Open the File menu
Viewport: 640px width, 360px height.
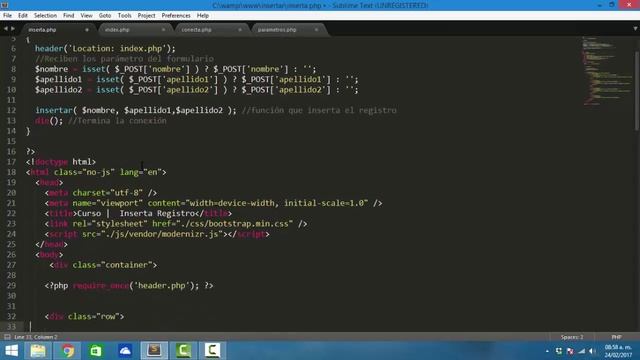pyautogui.click(x=7, y=16)
